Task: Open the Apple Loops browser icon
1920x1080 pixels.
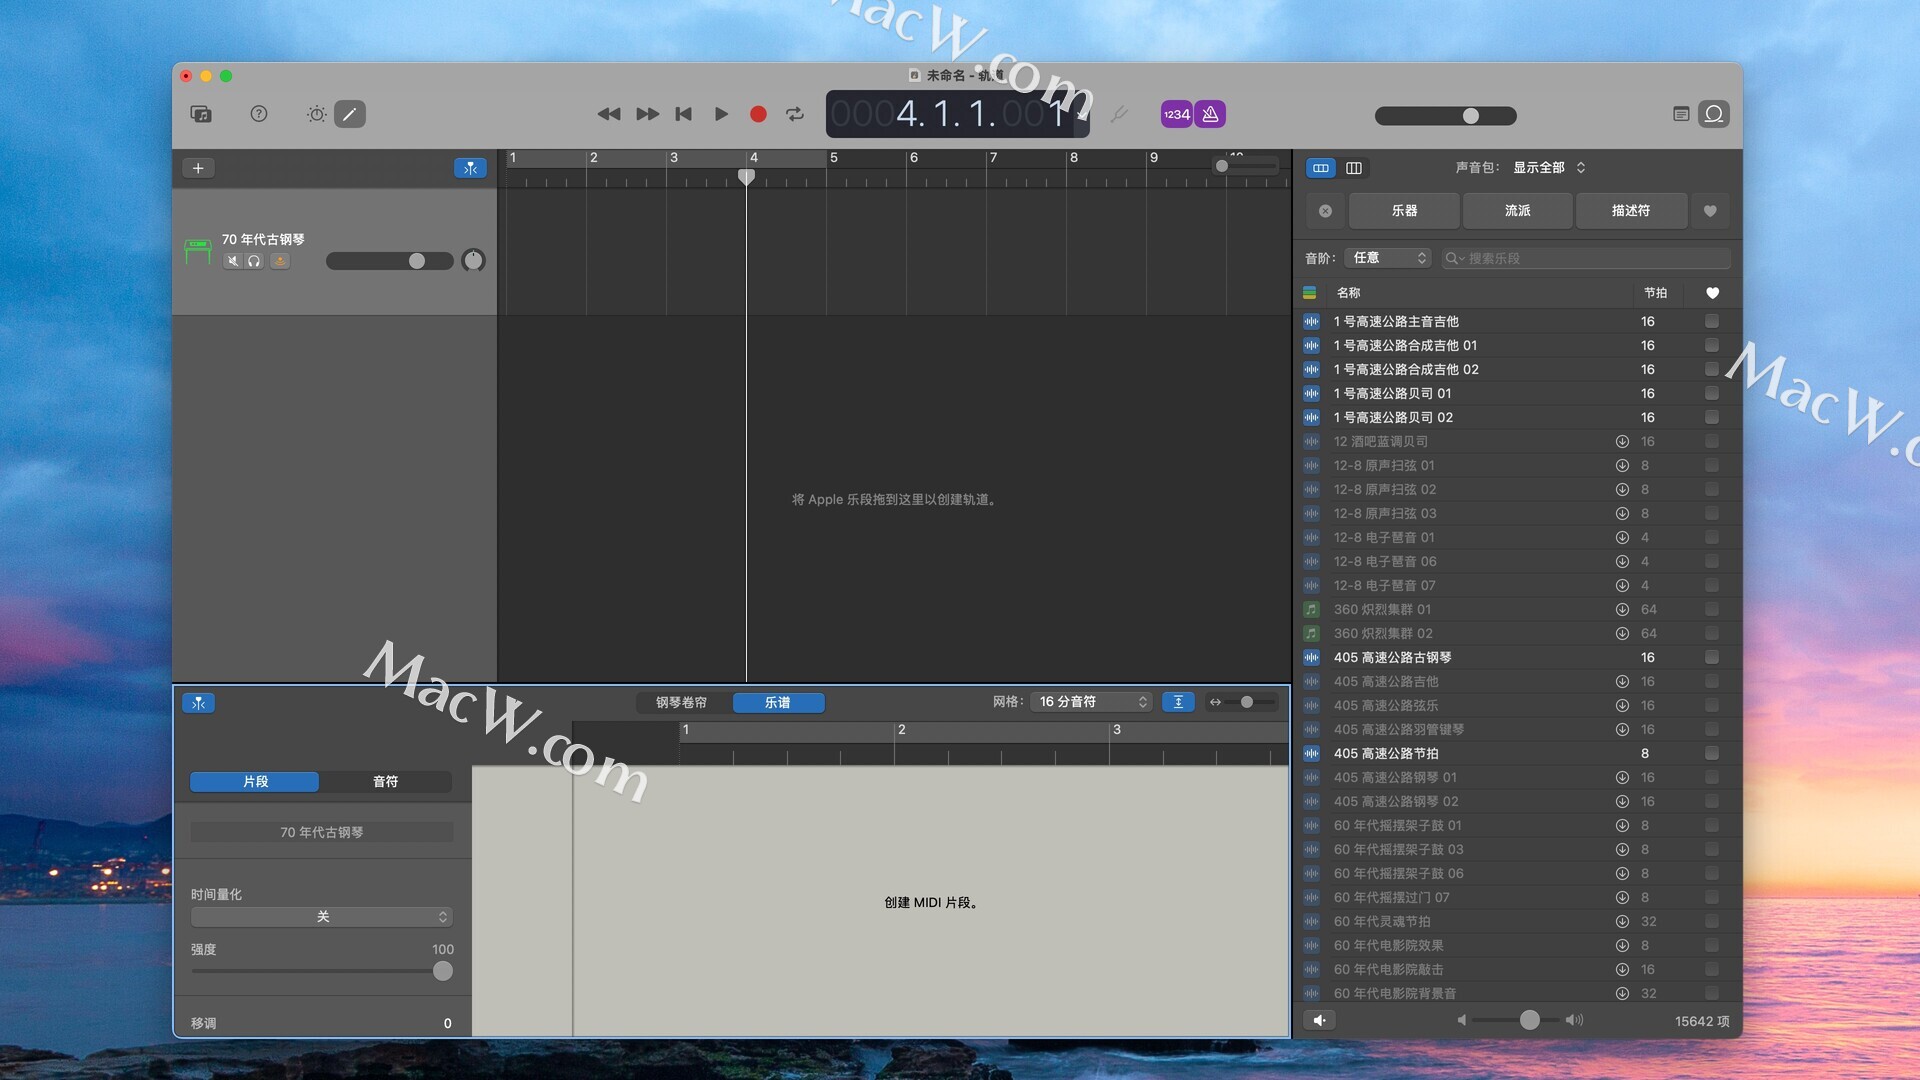Action: coord(1714,114)
